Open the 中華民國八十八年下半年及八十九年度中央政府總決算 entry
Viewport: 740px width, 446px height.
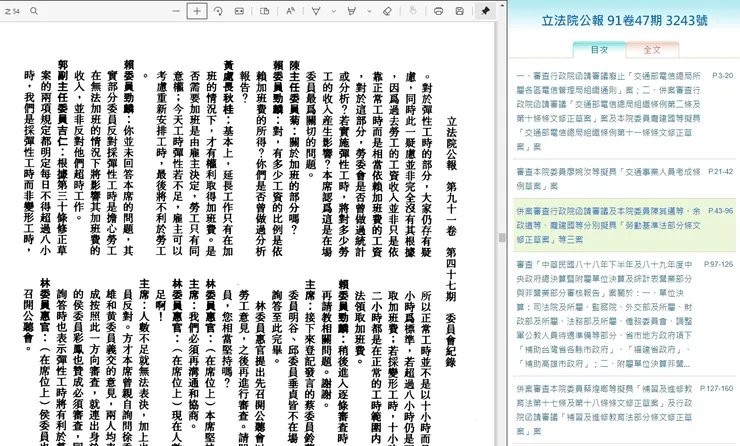605,314
